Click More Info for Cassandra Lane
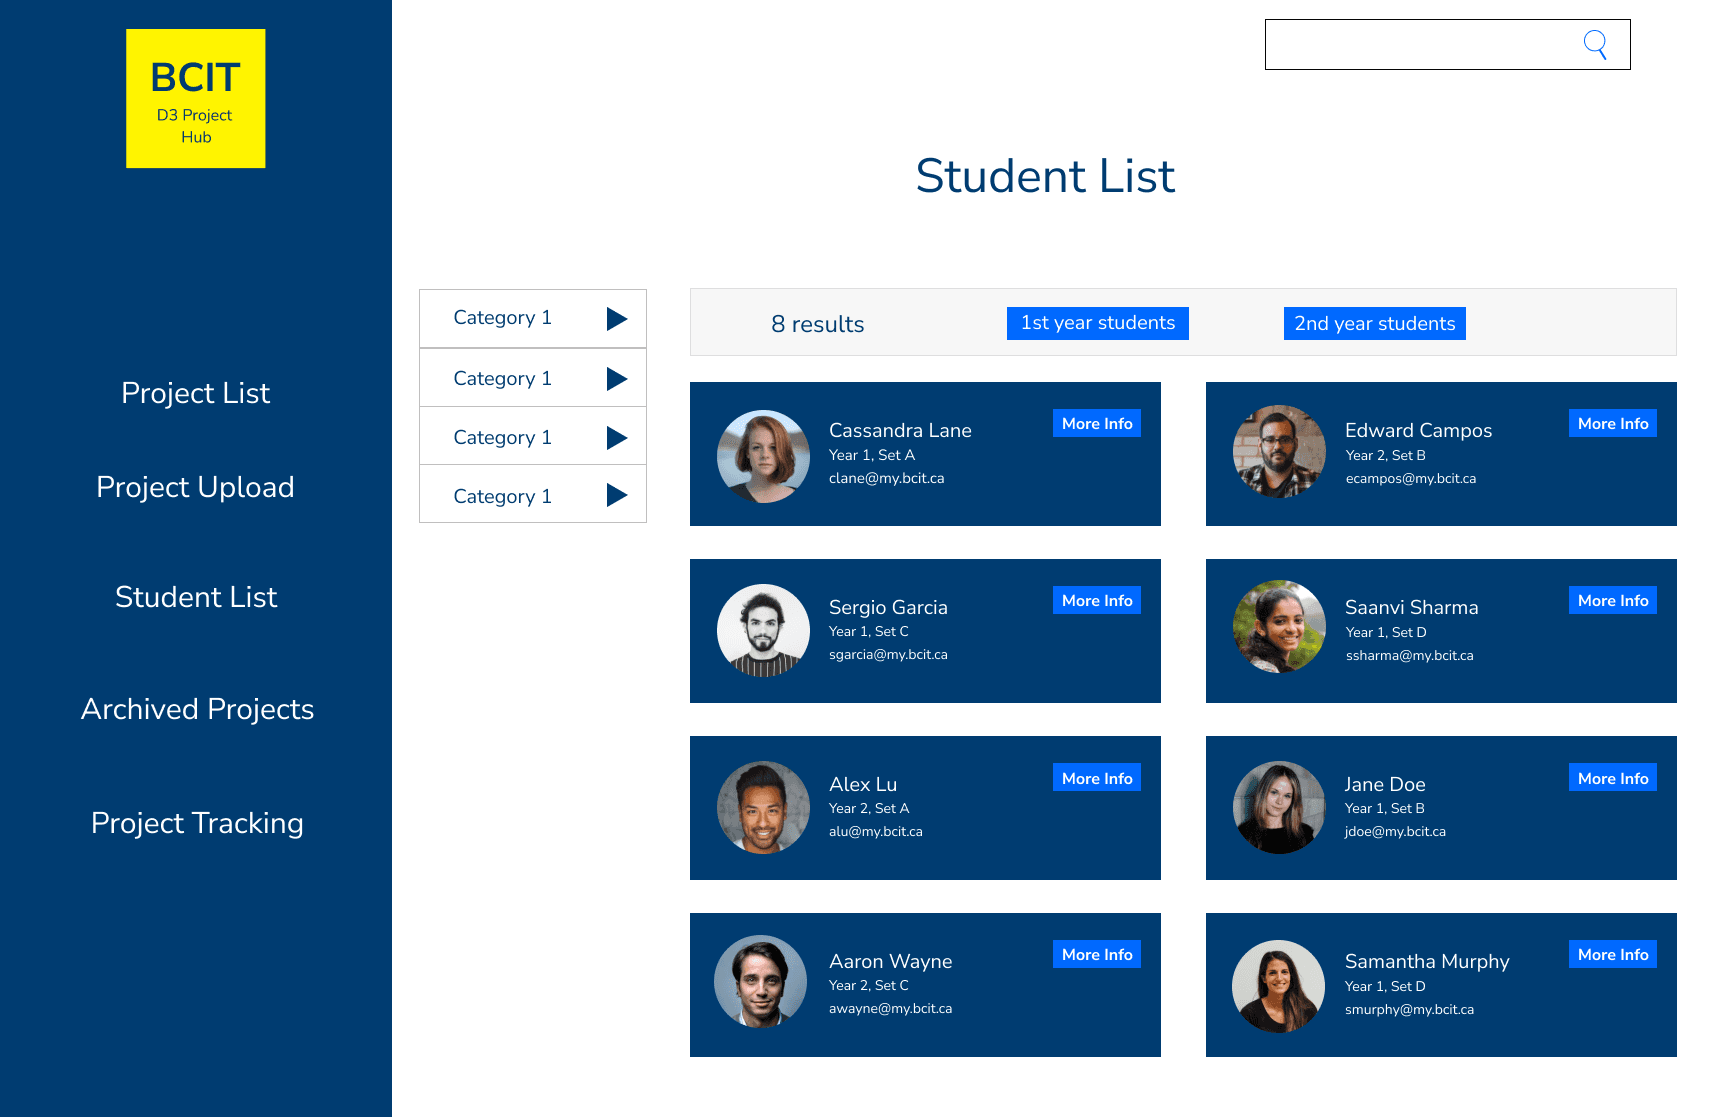 pyautogui.click(x=1096, y=423)
